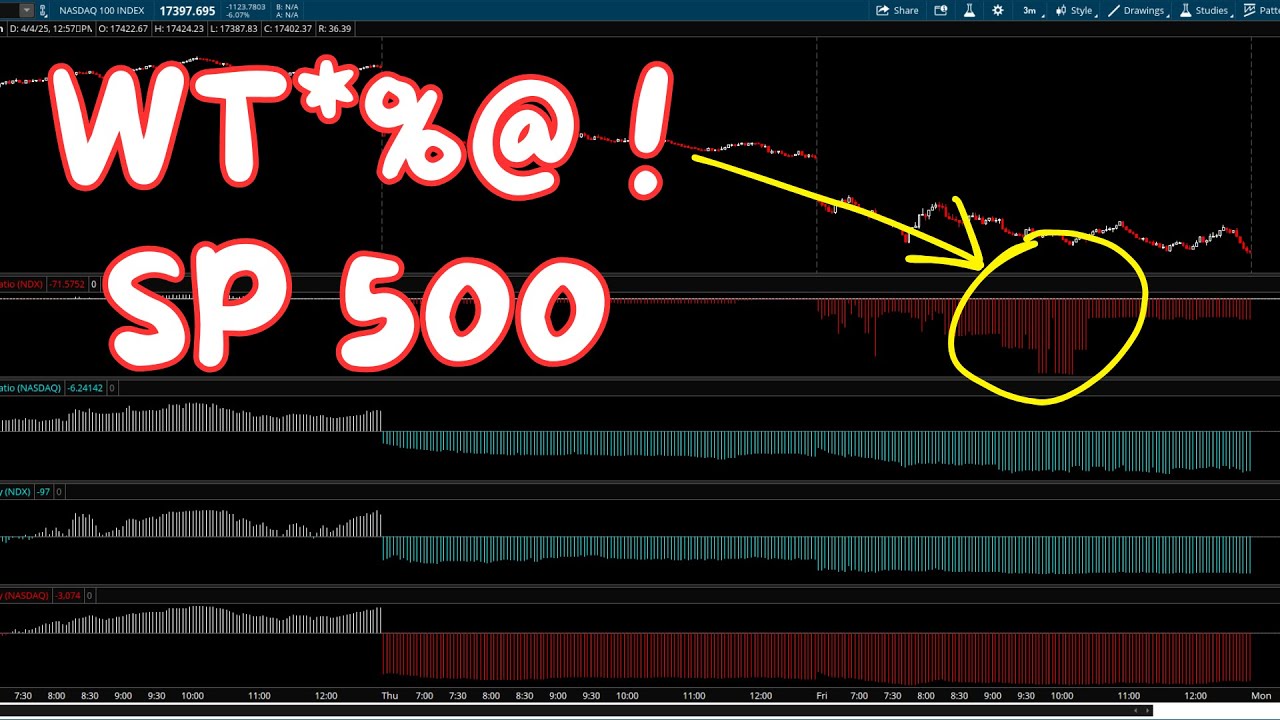Click the ratio (NASDAQ) study label

click(31, 388)
